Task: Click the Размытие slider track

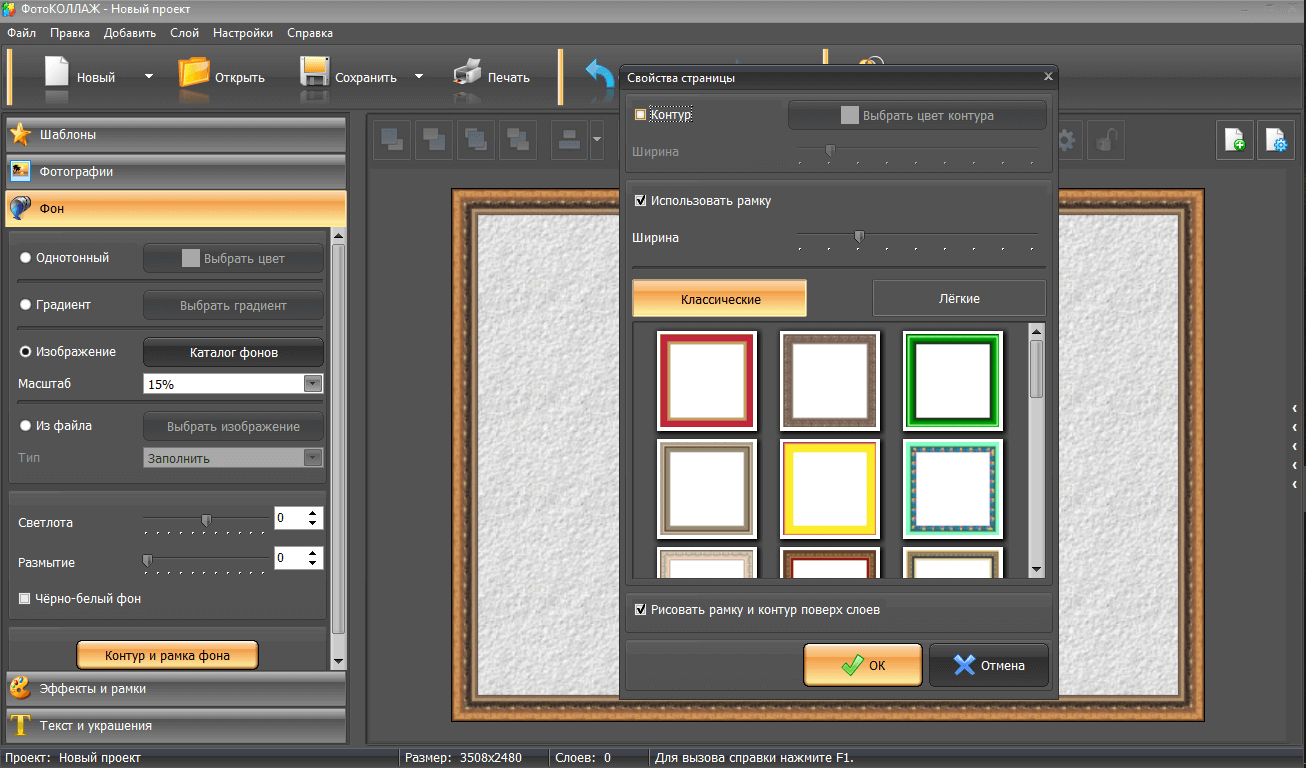Action: pyautogui.click(x=205, y=560)
